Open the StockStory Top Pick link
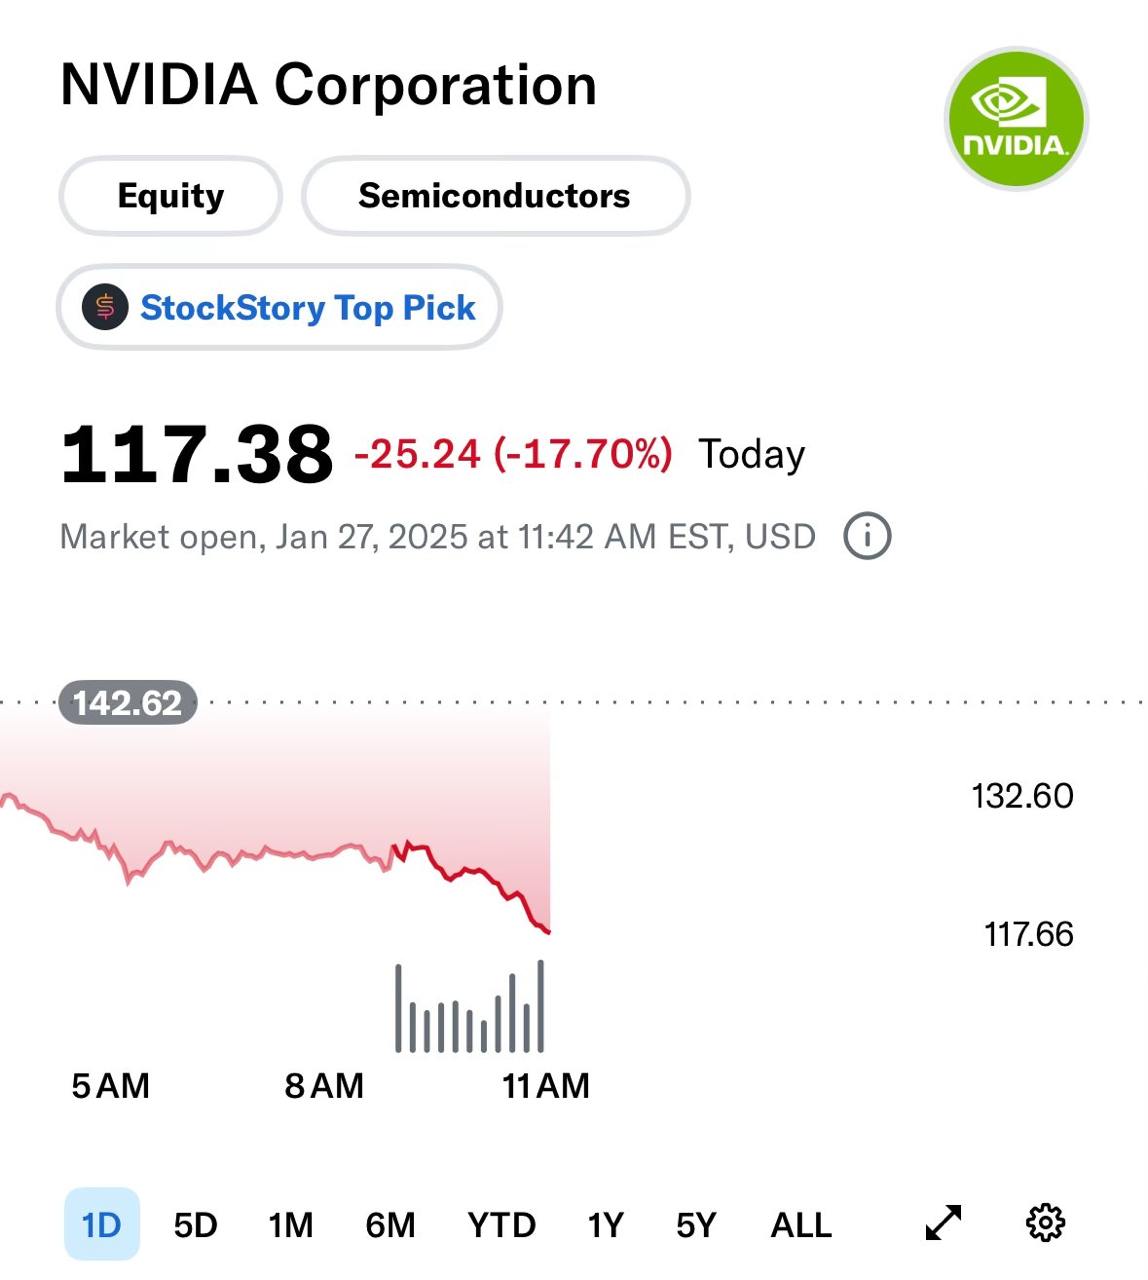 [x=307, y=307]
